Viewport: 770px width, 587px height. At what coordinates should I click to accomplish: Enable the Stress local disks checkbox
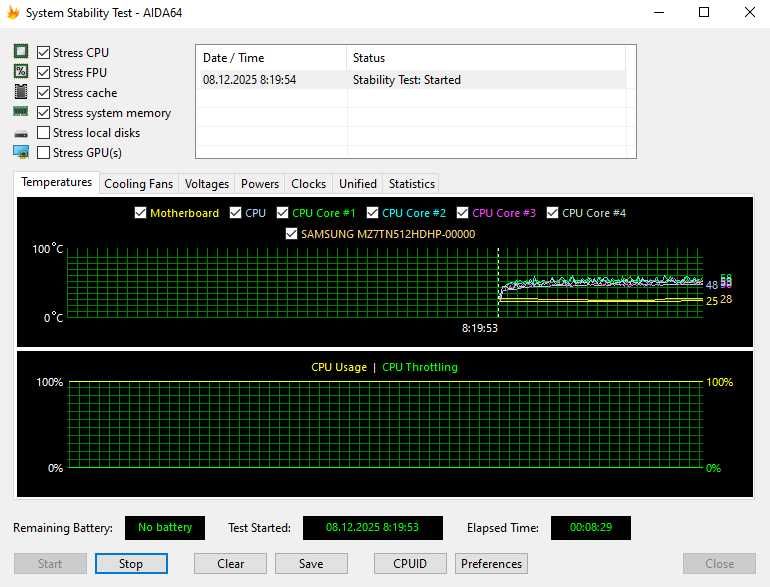pos(43,133)
